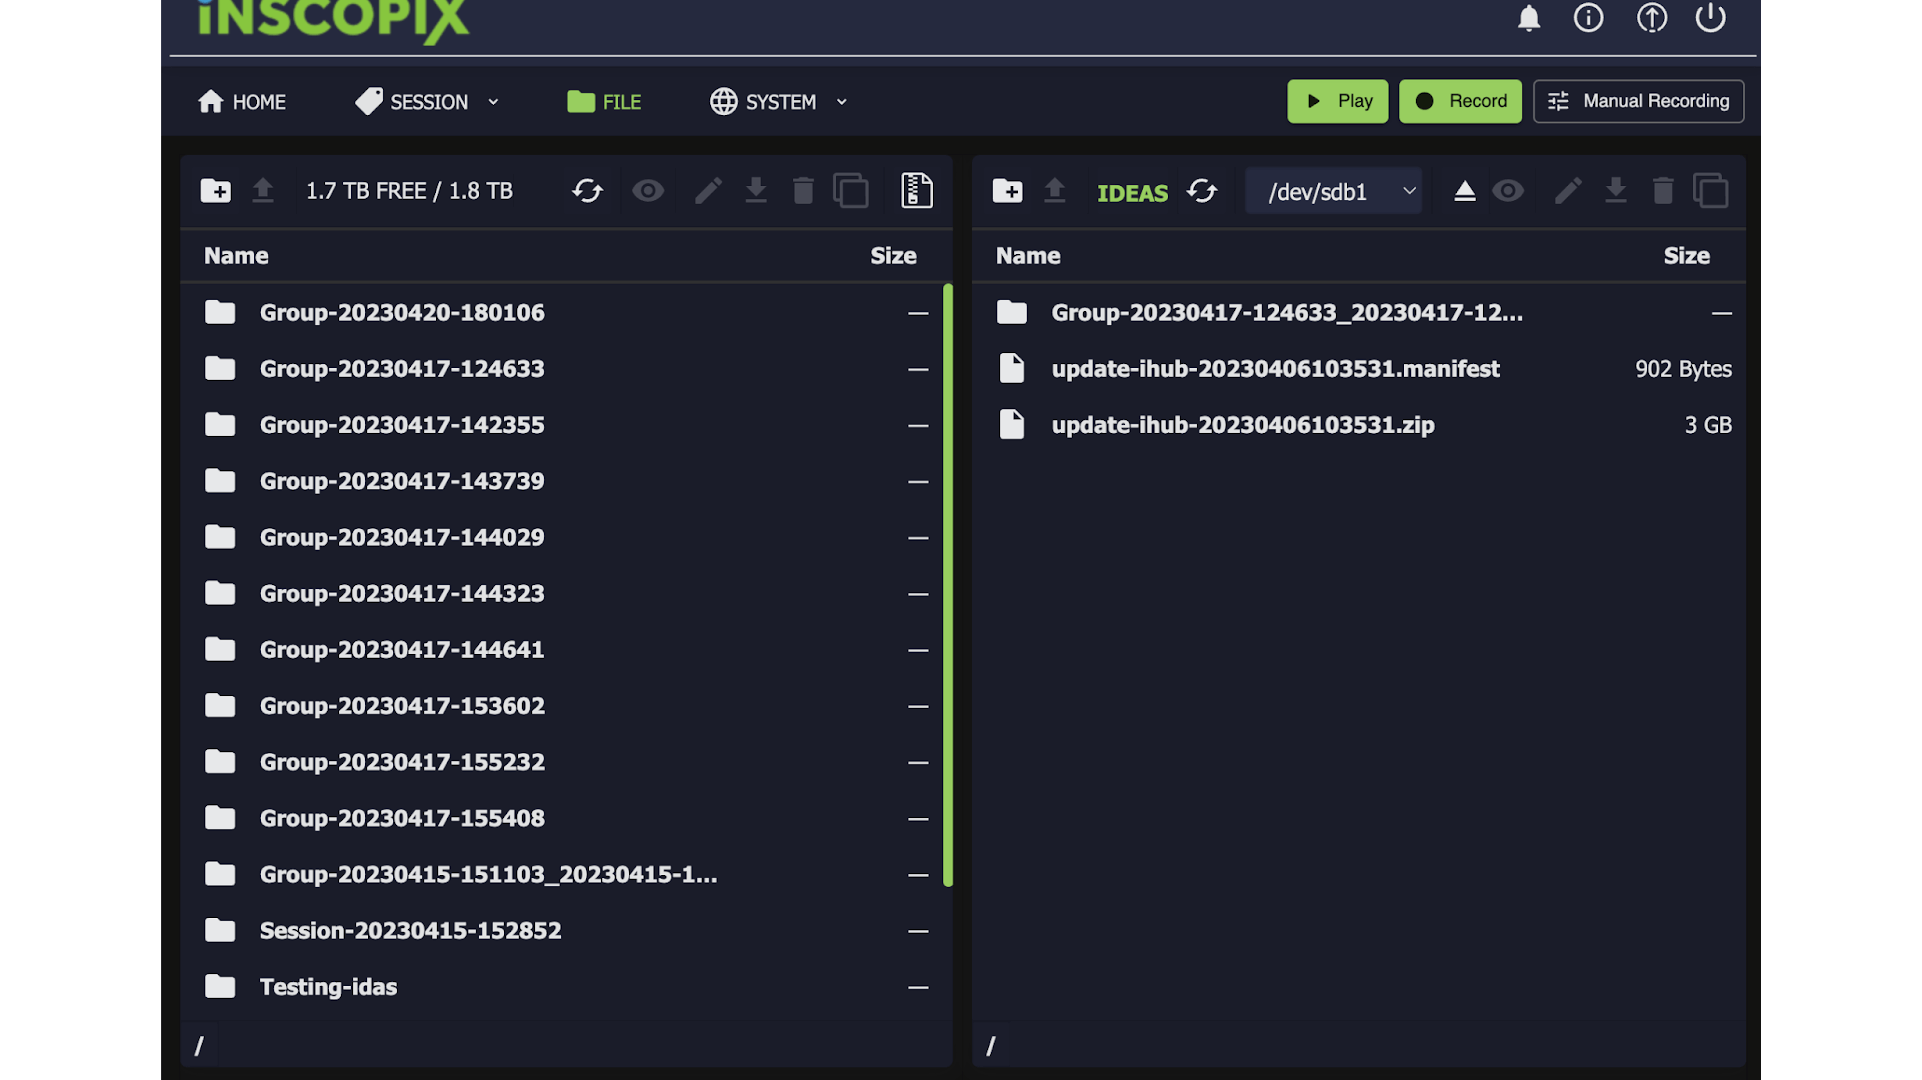Click the trash delete icon in right panel
Image resolution: width=1922 pixels, height=1080 pixels.
(1663, 190)
